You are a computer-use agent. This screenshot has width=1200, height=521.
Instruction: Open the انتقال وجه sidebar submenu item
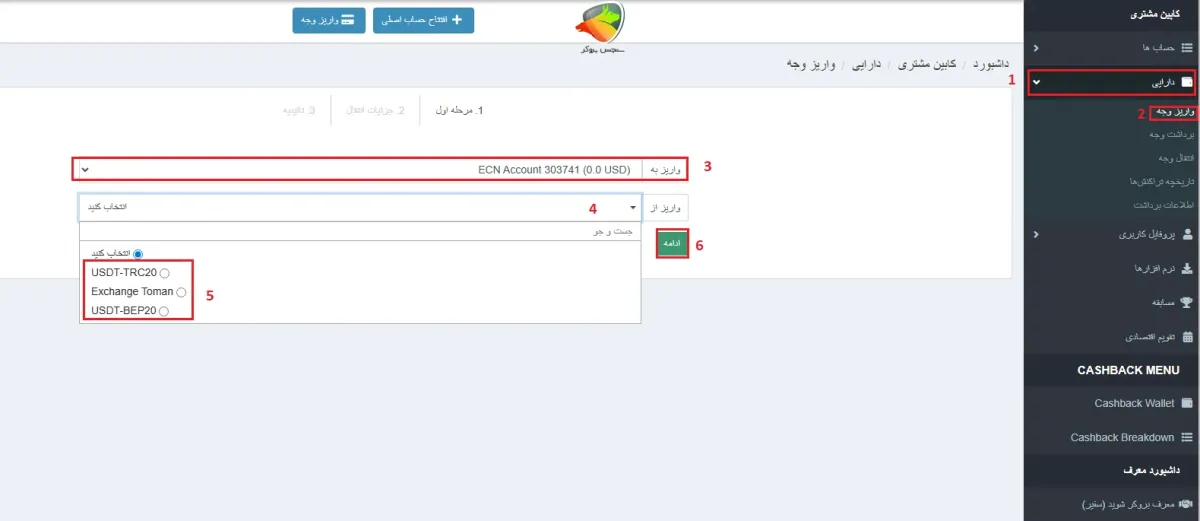click(x=1174, y=158)
